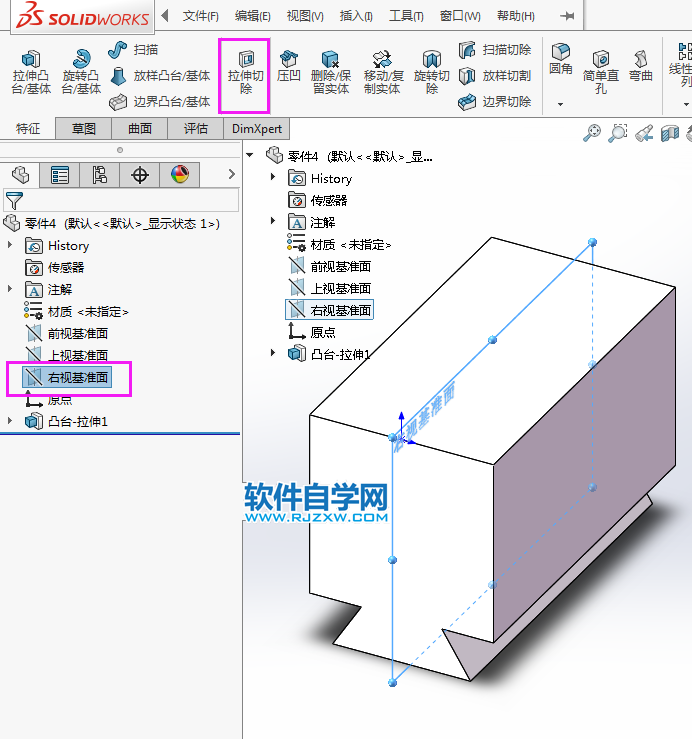692x739 pixels.
Task: Open the 工具(T) menu
Action: [406, 16]
